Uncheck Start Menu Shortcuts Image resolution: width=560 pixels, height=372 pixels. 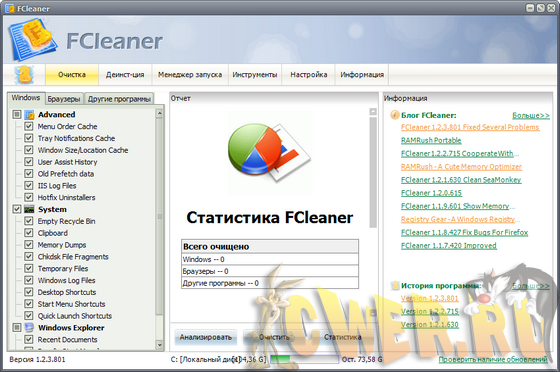pos(29,303)
